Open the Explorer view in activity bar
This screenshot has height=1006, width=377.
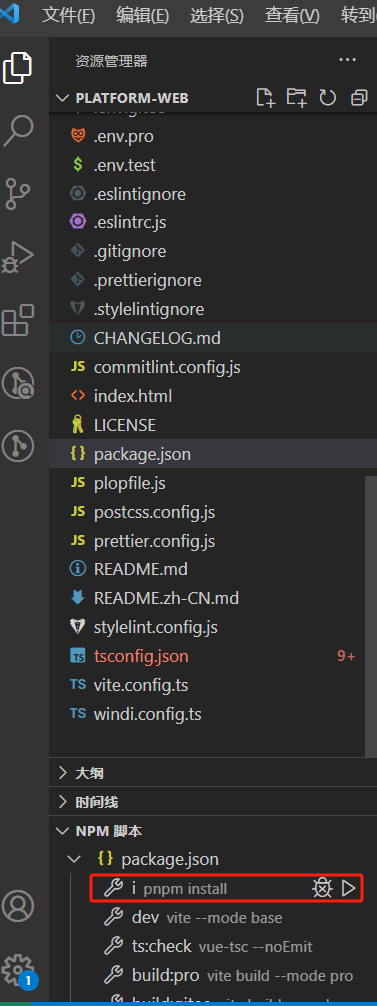(17, 67)
